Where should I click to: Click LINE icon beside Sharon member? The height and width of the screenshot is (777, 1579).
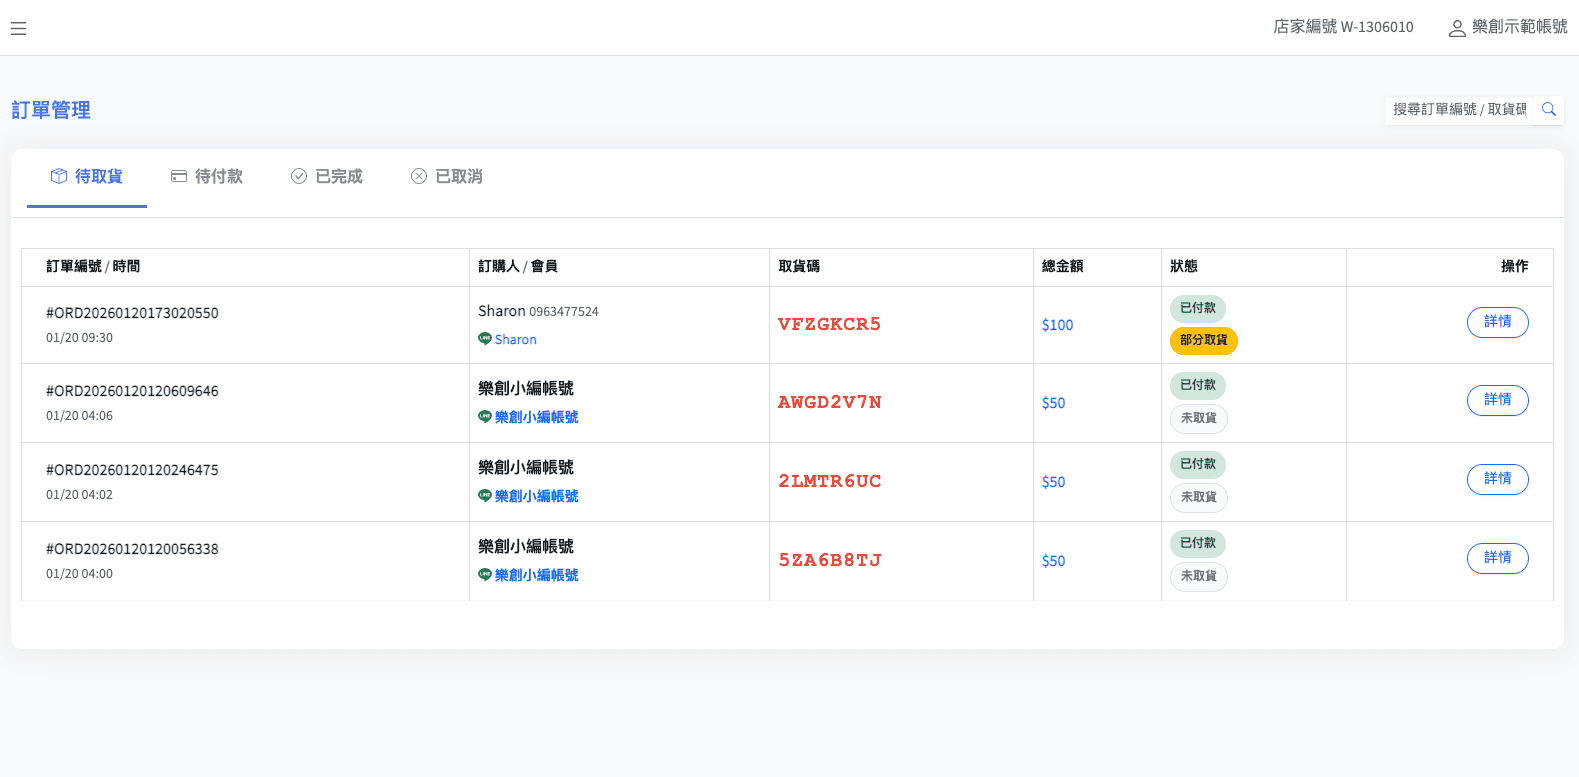click(485, 339)
